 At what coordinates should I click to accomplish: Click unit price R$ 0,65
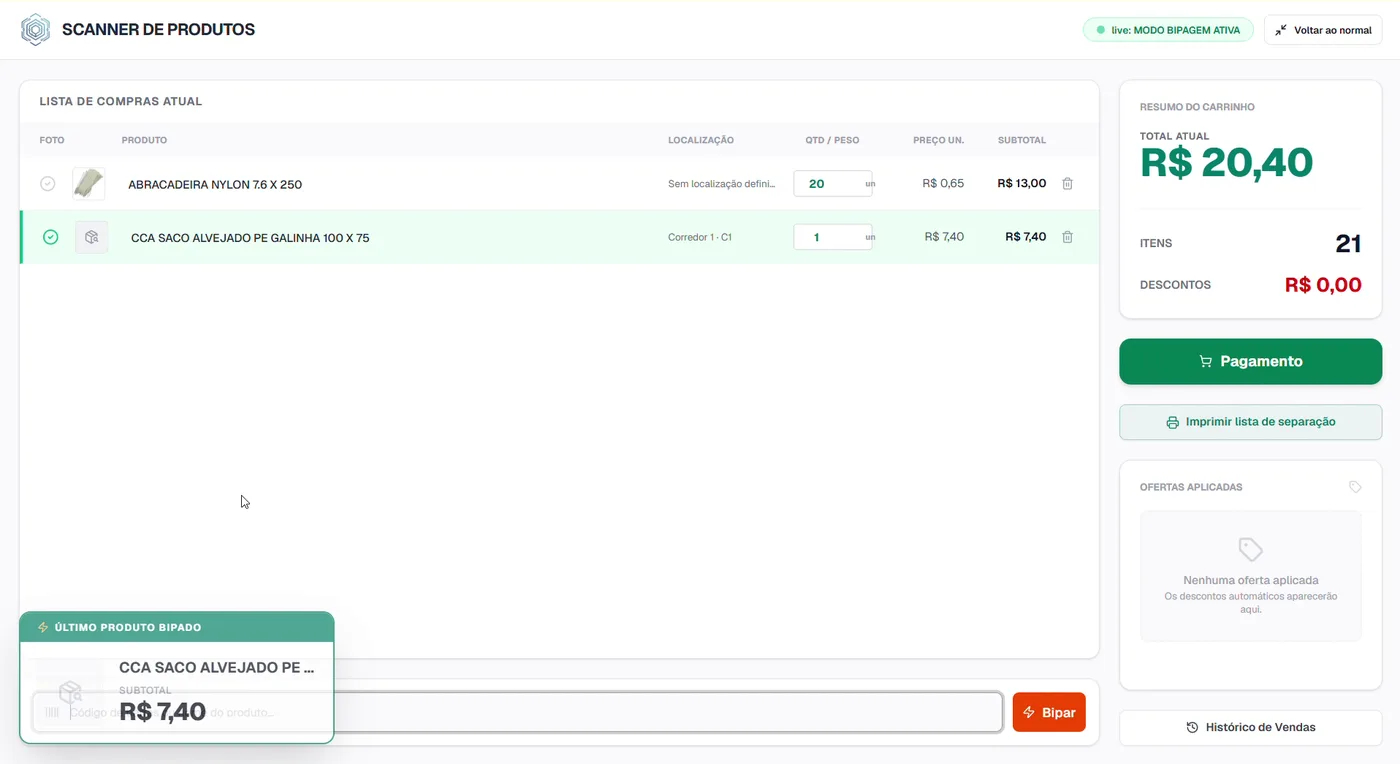pos(943,183)
